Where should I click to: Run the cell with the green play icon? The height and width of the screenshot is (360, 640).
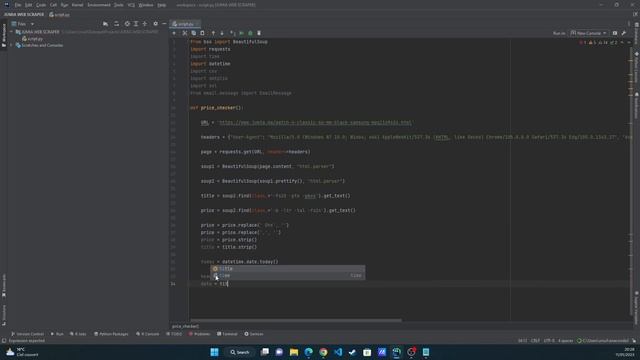tap(242, 33)
